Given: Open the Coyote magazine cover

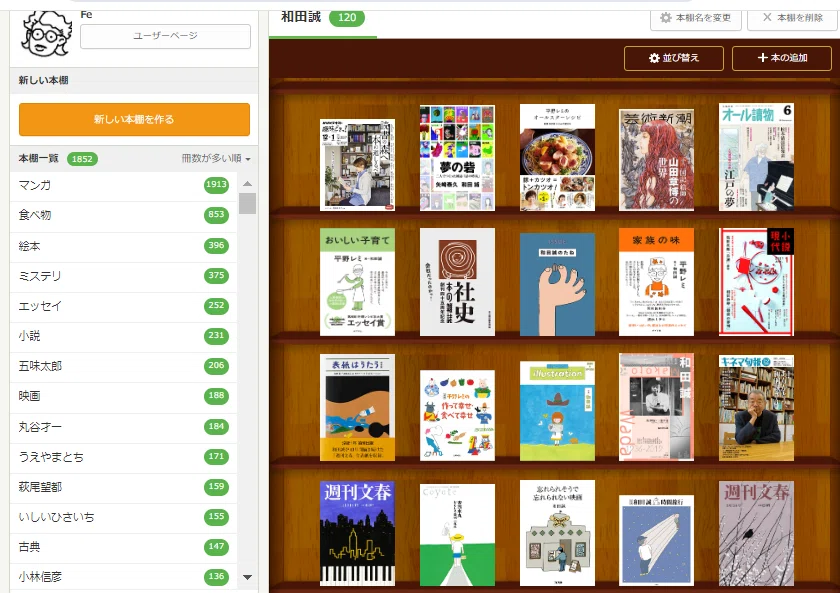Looking at the screenshot, I should pyautogui.click(x=457, y=535).
